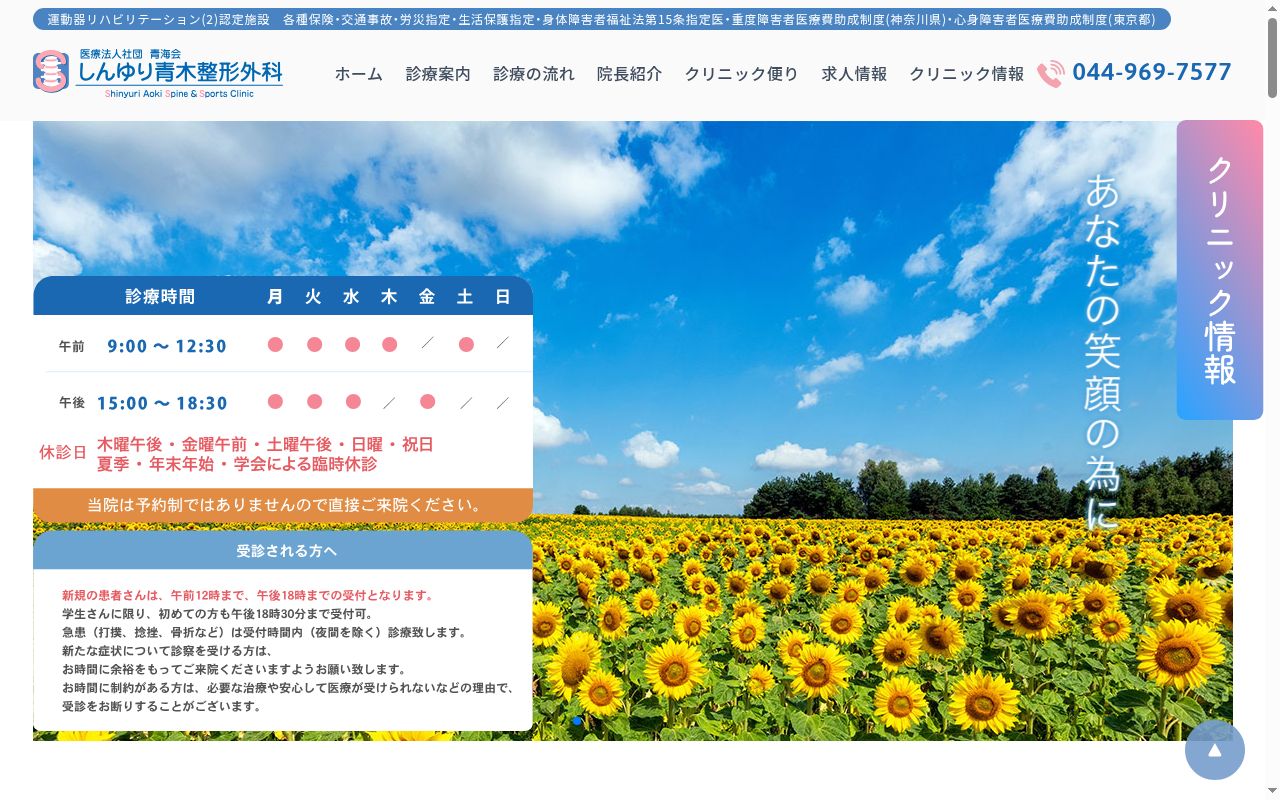The width and height of the screenshot is (1280, 800).
Task: Click the top blue insurance information banner
Action: tap(601, 19)
